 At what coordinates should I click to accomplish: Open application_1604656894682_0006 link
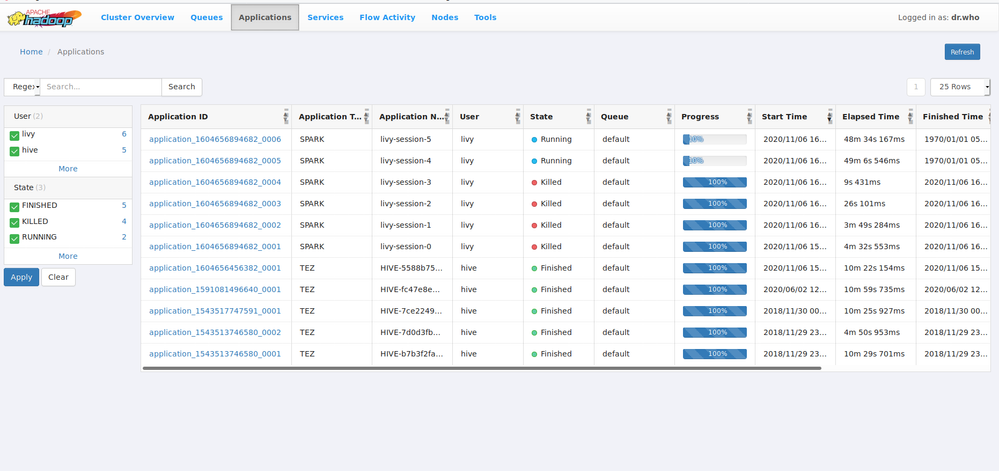point(215,139)
